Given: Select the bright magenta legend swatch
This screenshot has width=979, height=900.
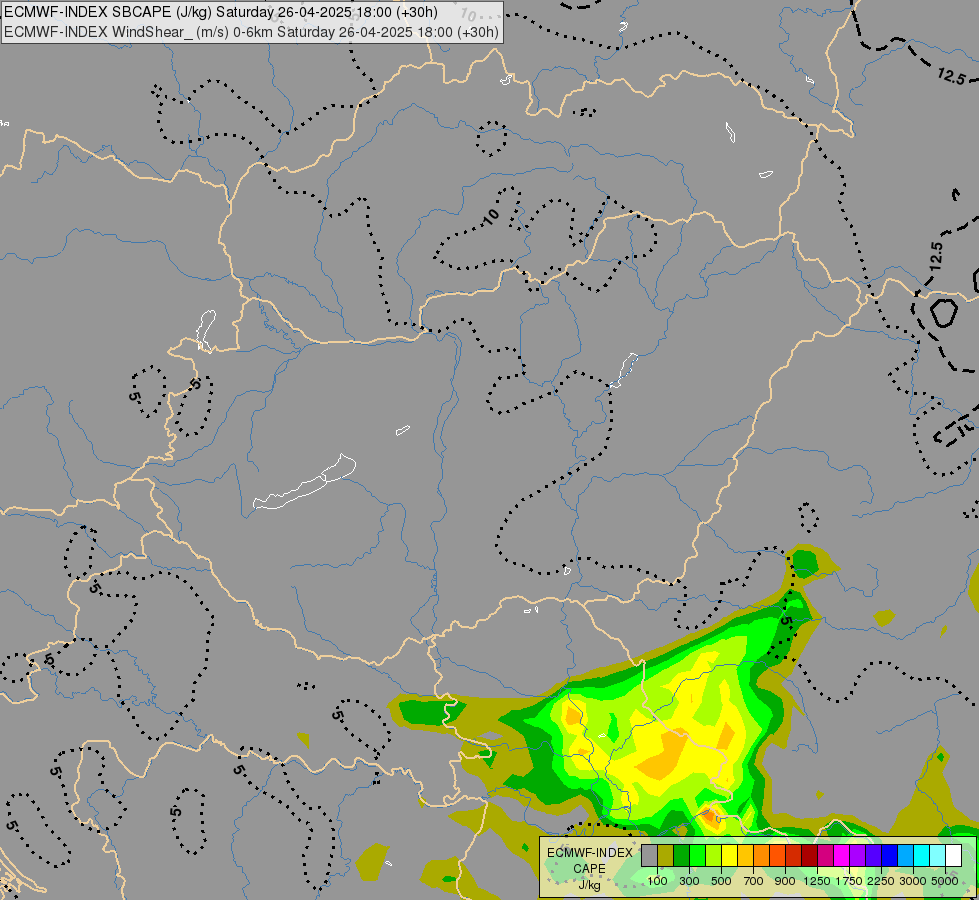Looking at the screenshot, I should [x=841, y=855].
